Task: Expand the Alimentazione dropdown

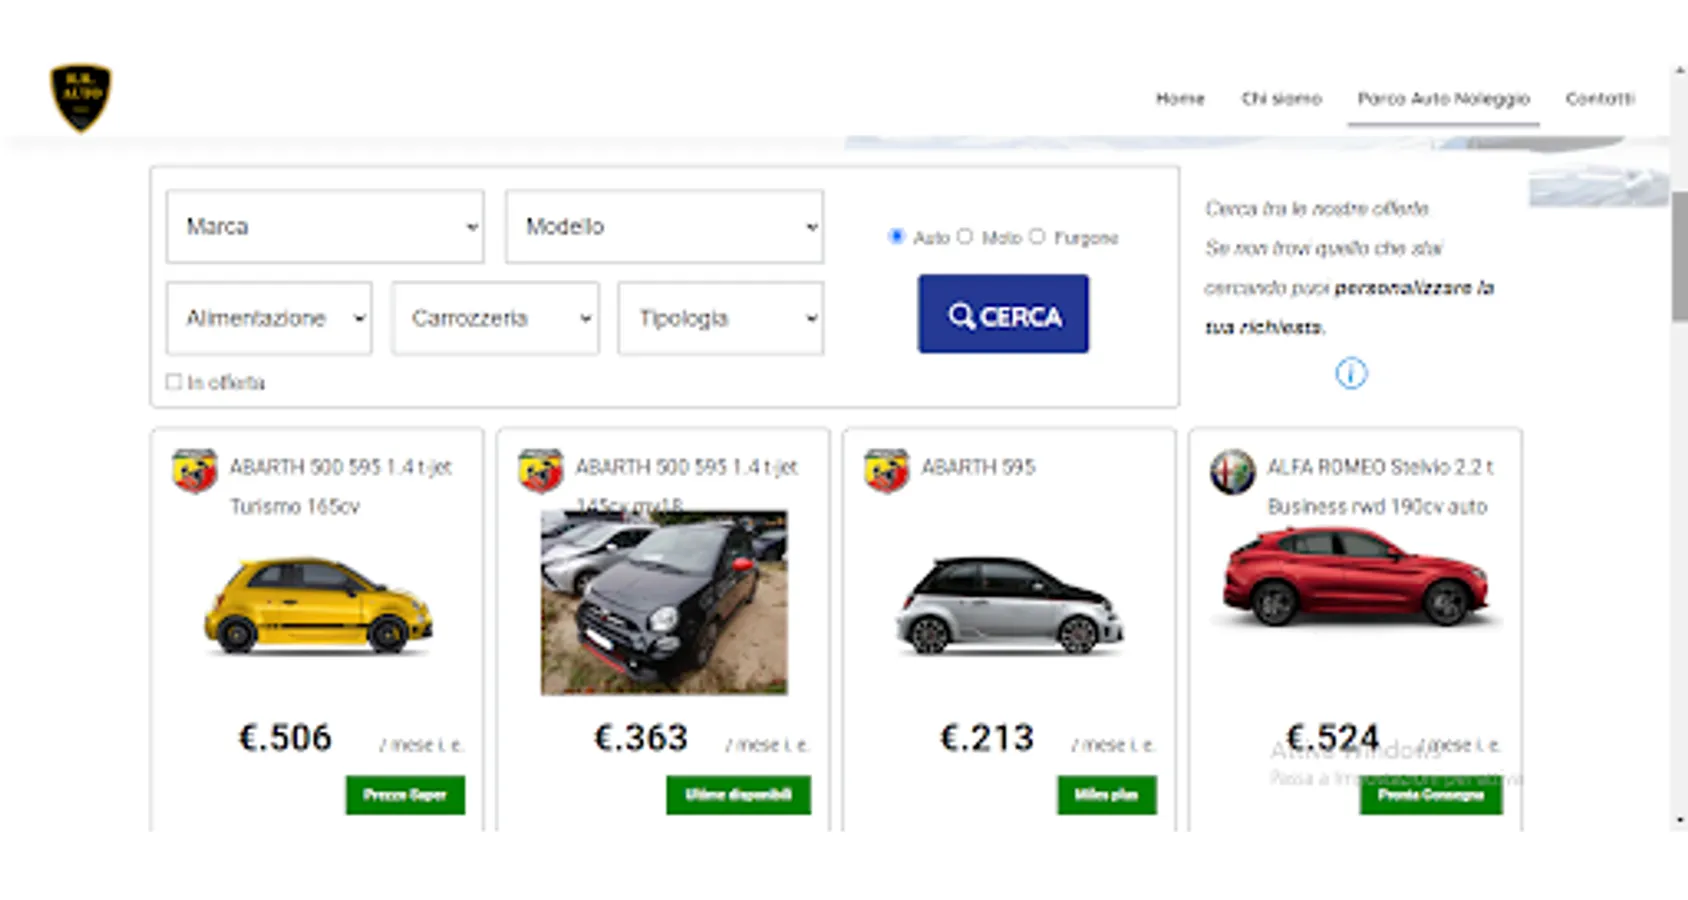Action: click(269, 318)
